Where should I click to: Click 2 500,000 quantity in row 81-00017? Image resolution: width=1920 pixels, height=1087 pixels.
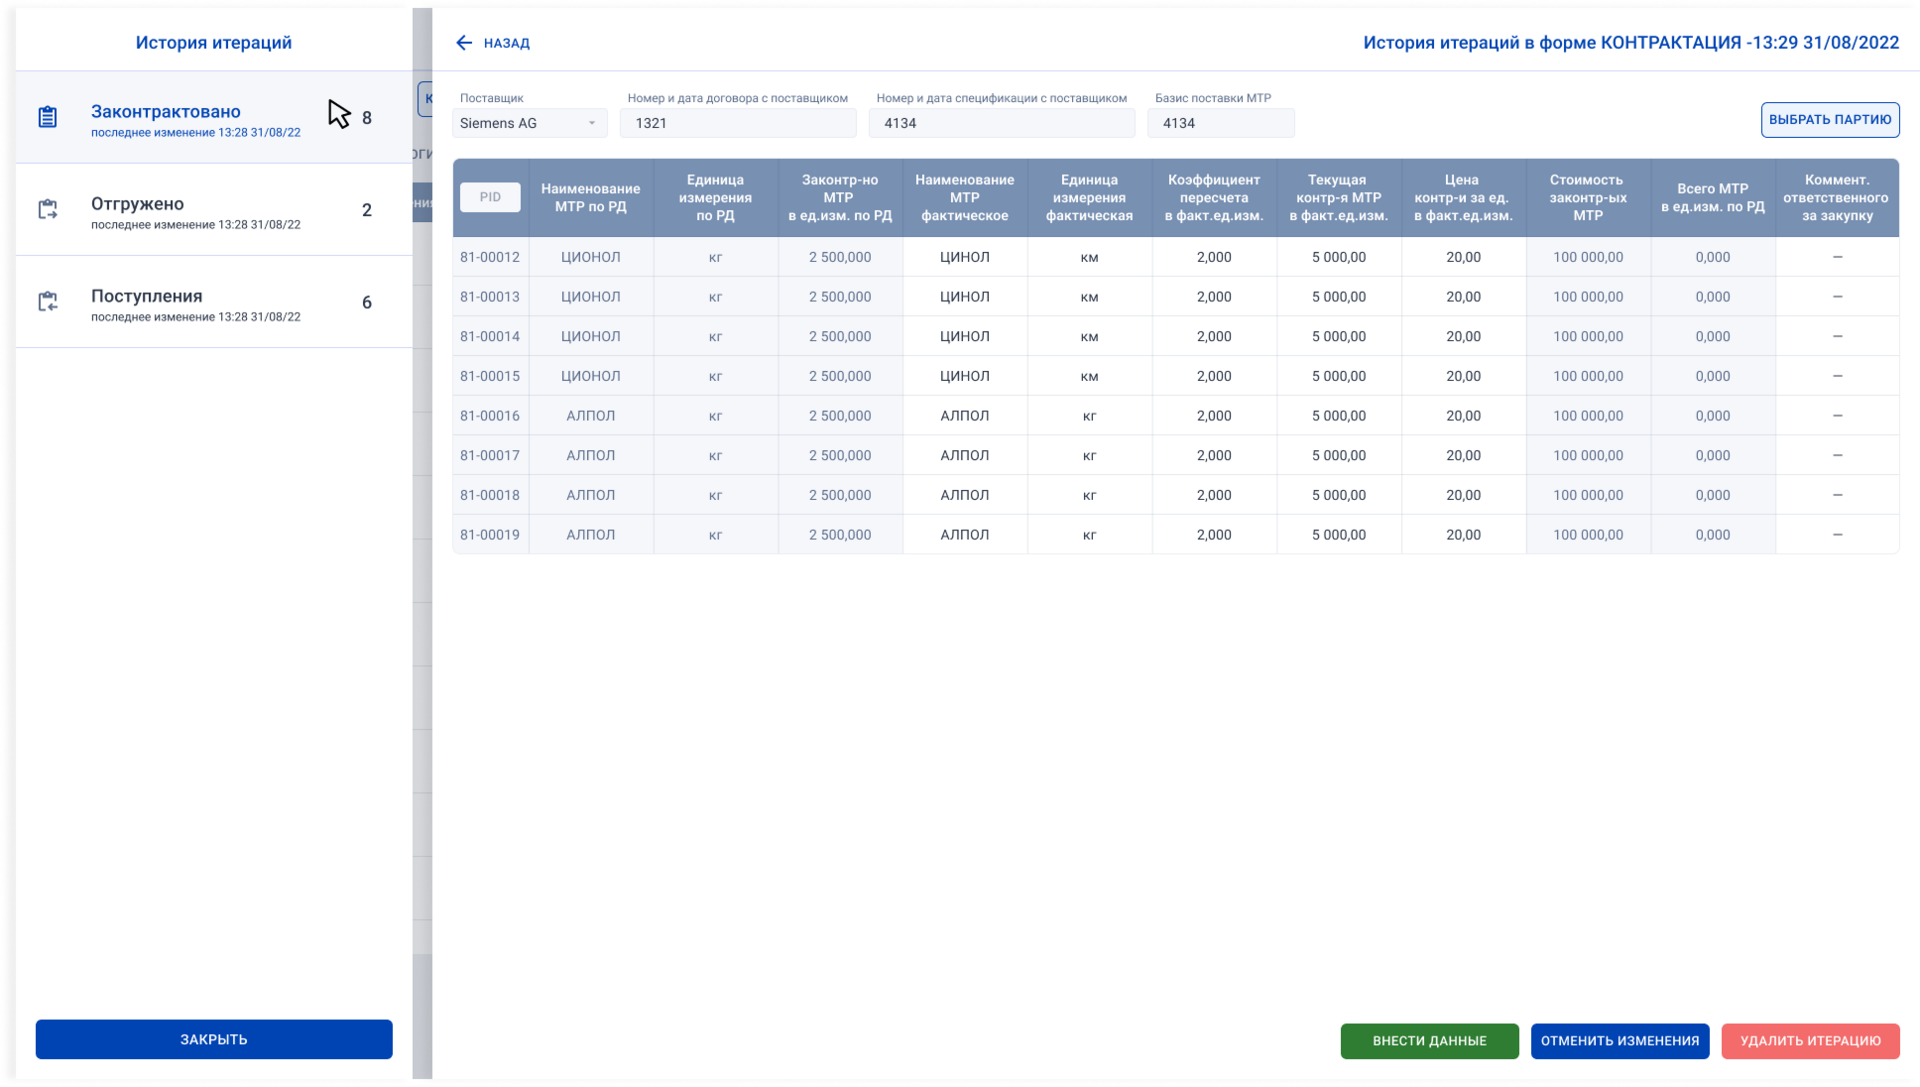tap(840, 455)
